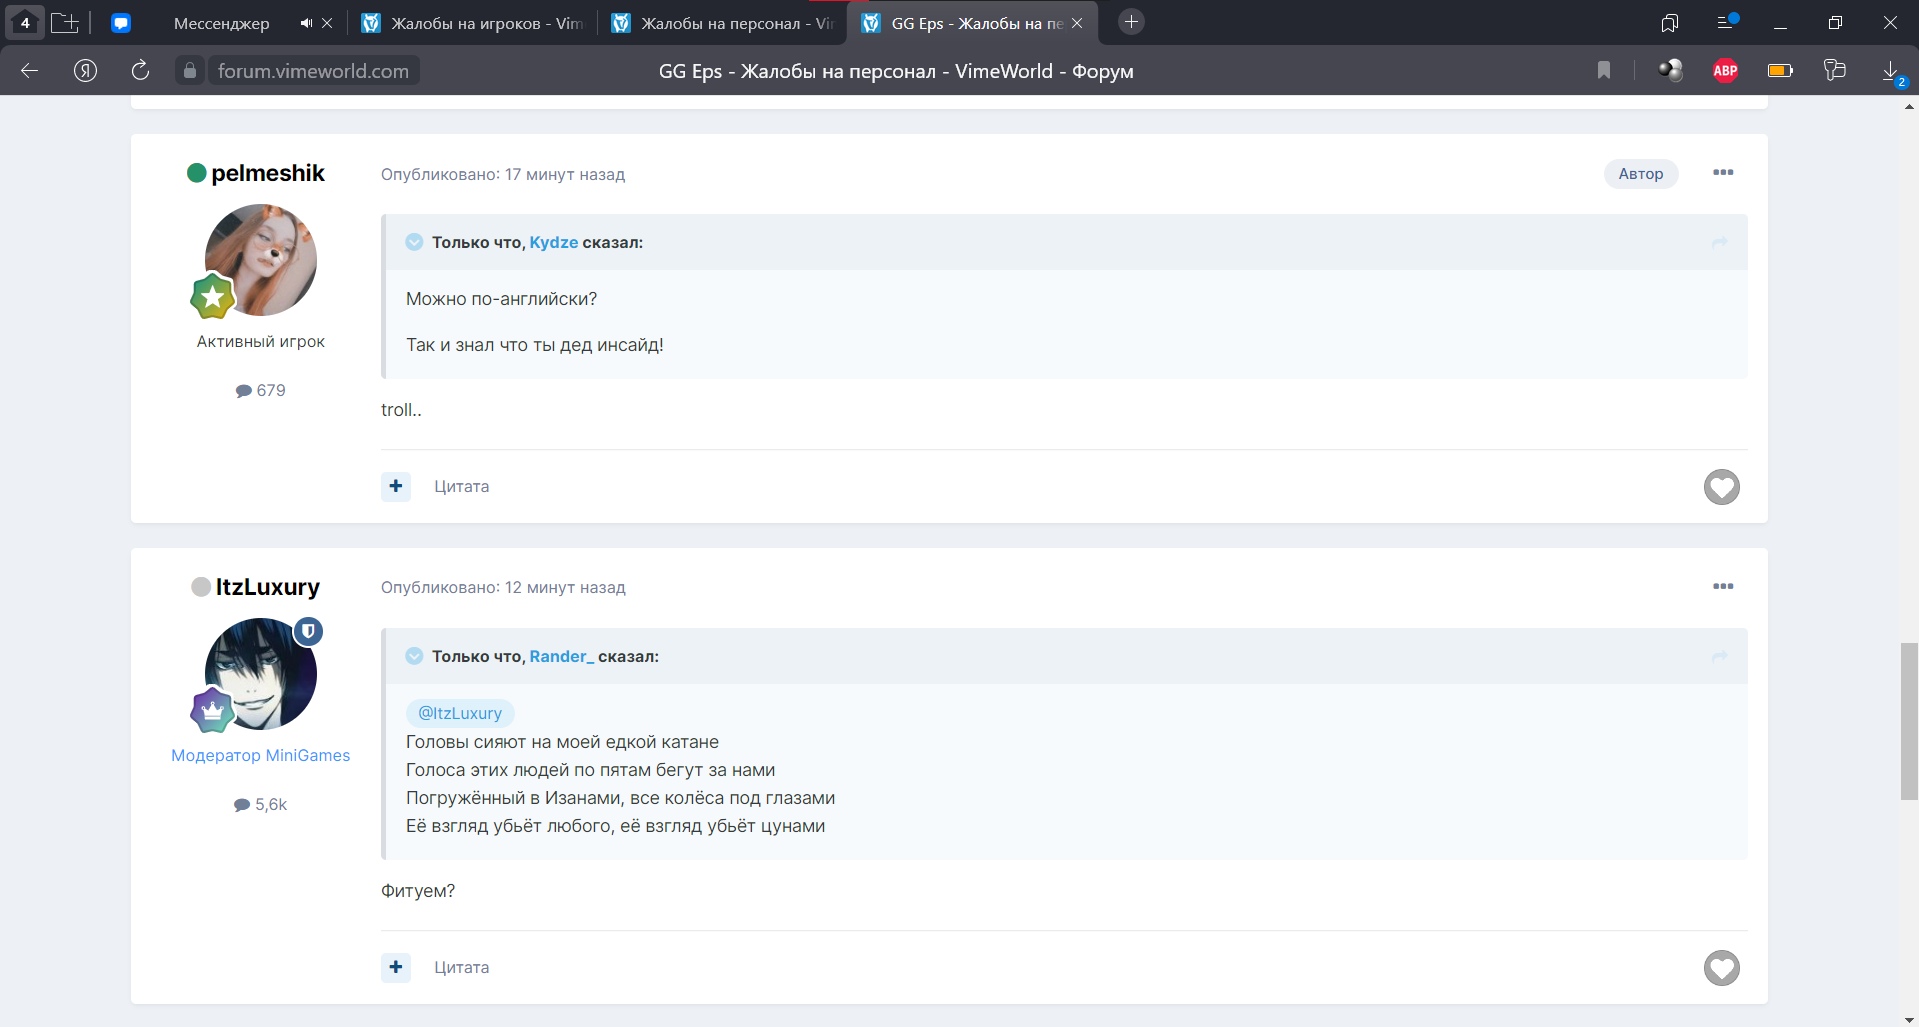Open Yandex home via Я icon

tap(86, 70)
